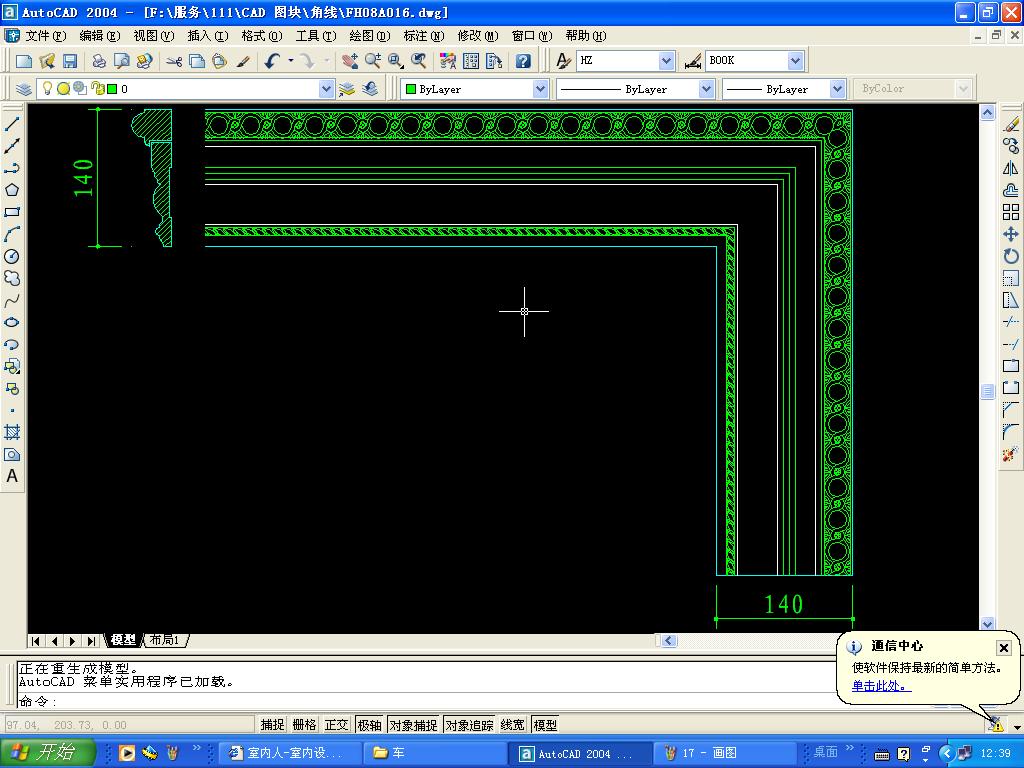Select the Multiline Text tool

(12, 476)
